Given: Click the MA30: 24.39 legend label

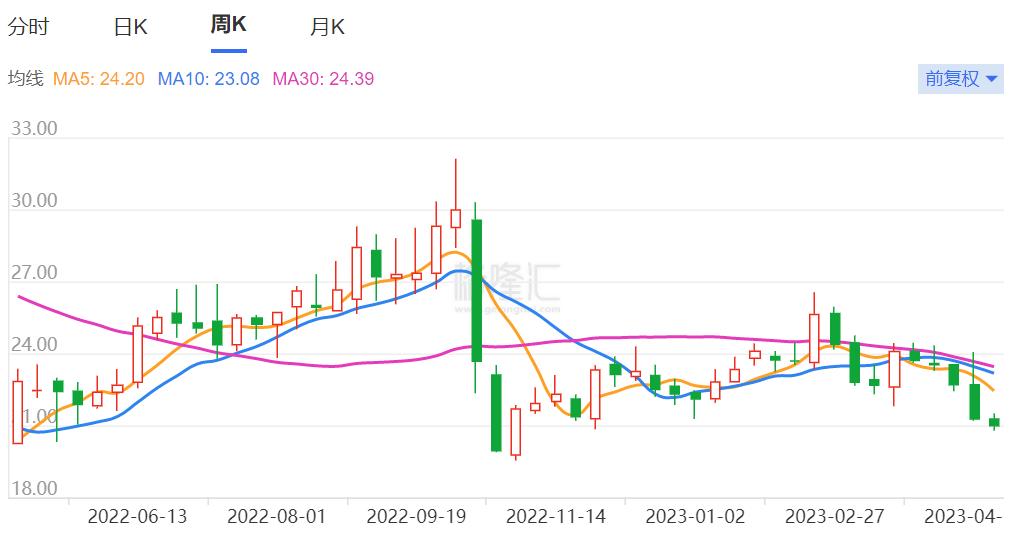Looking at the screenshot, I should [323, 79].
